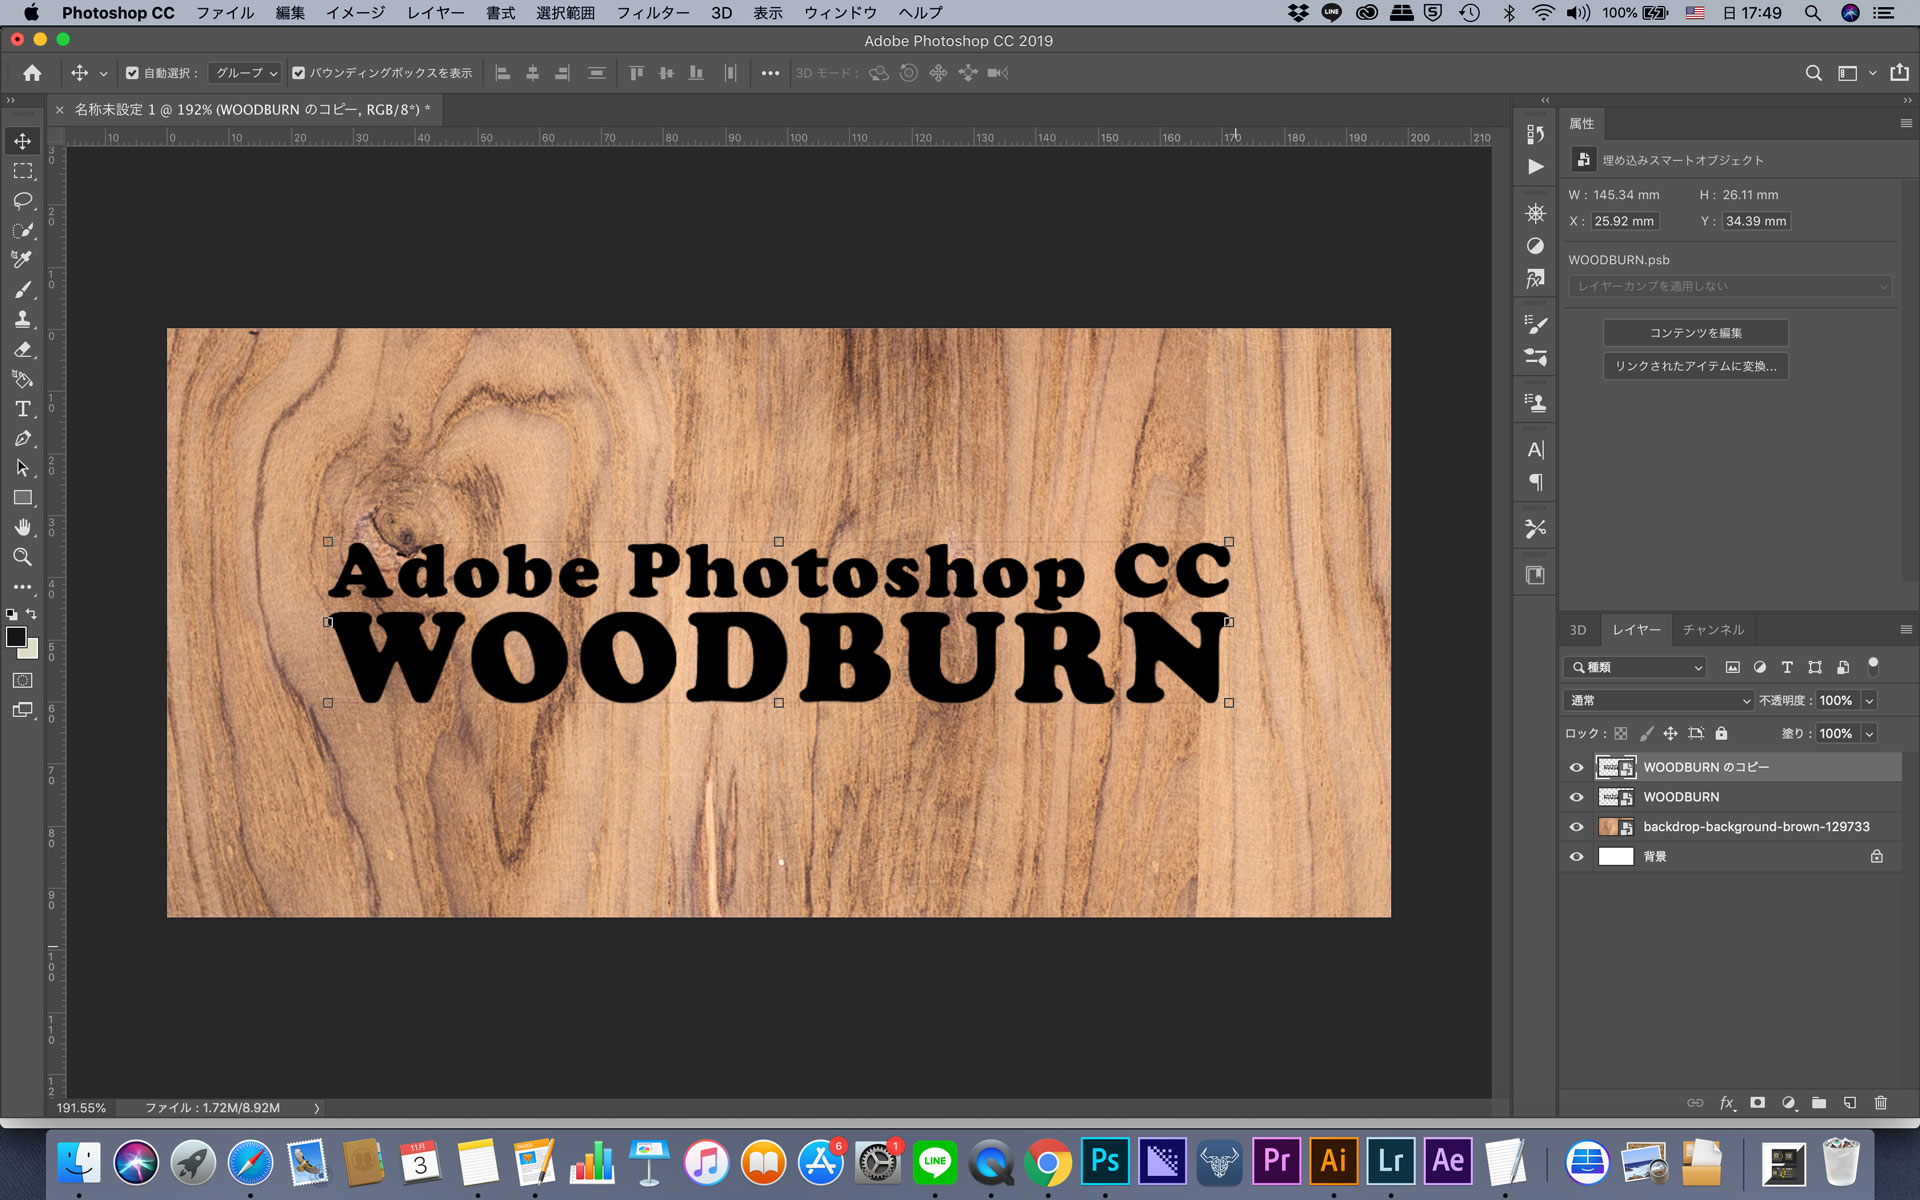Open the フィルター menu

[652, 13]
